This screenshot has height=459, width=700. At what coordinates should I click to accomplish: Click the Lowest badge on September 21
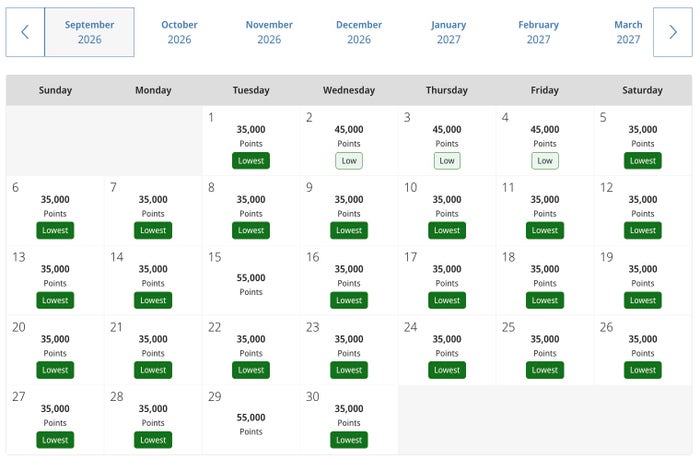[153, 370]
